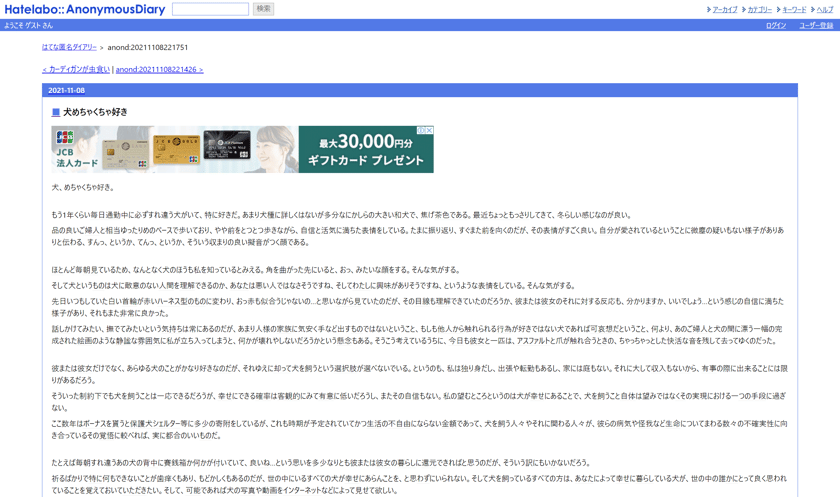Go to はてな匿名ダイアリー breadcrumb link

tap(69, 47)
